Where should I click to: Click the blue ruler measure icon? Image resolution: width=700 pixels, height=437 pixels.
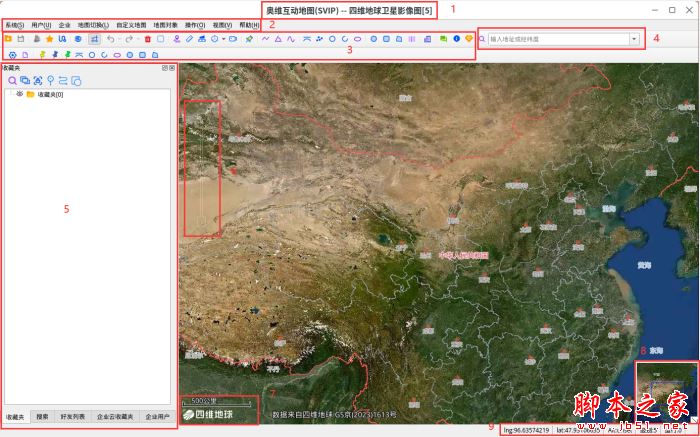click(189, 39)
